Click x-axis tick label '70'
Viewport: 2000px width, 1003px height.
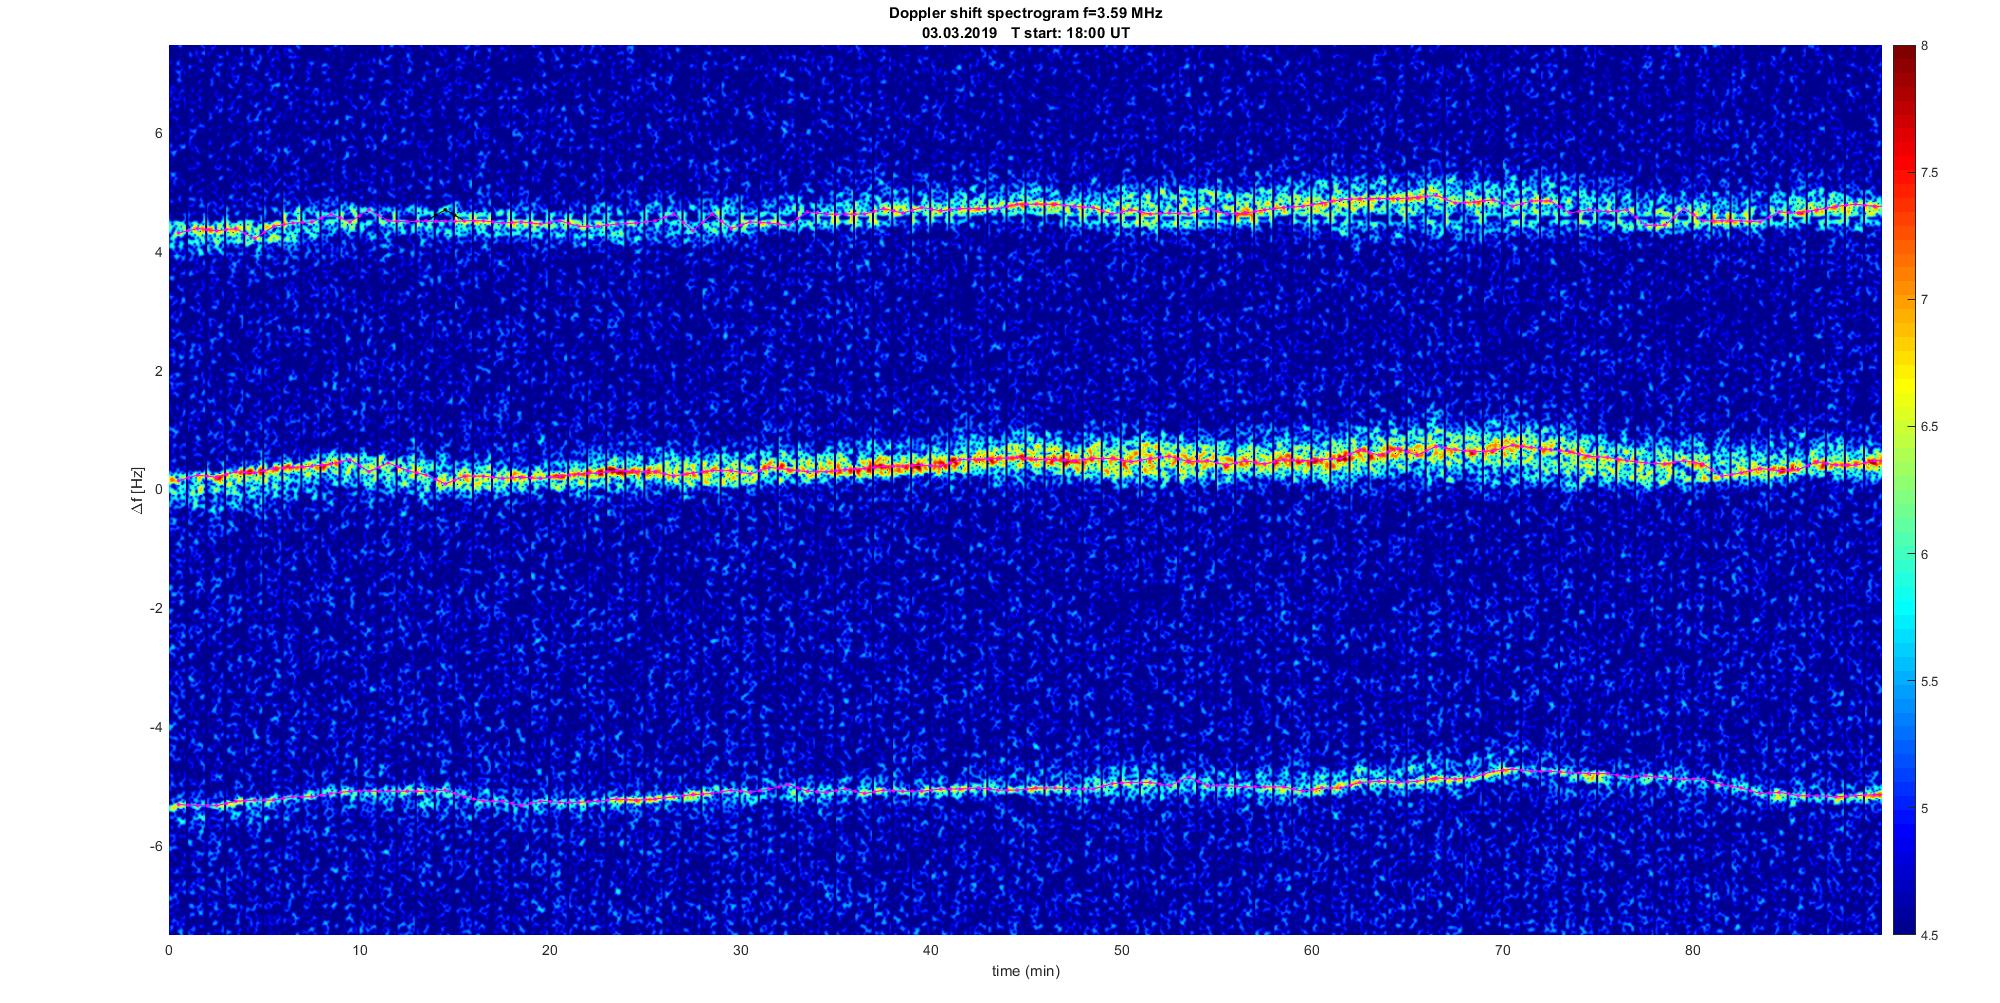[x=1502, y=950]
